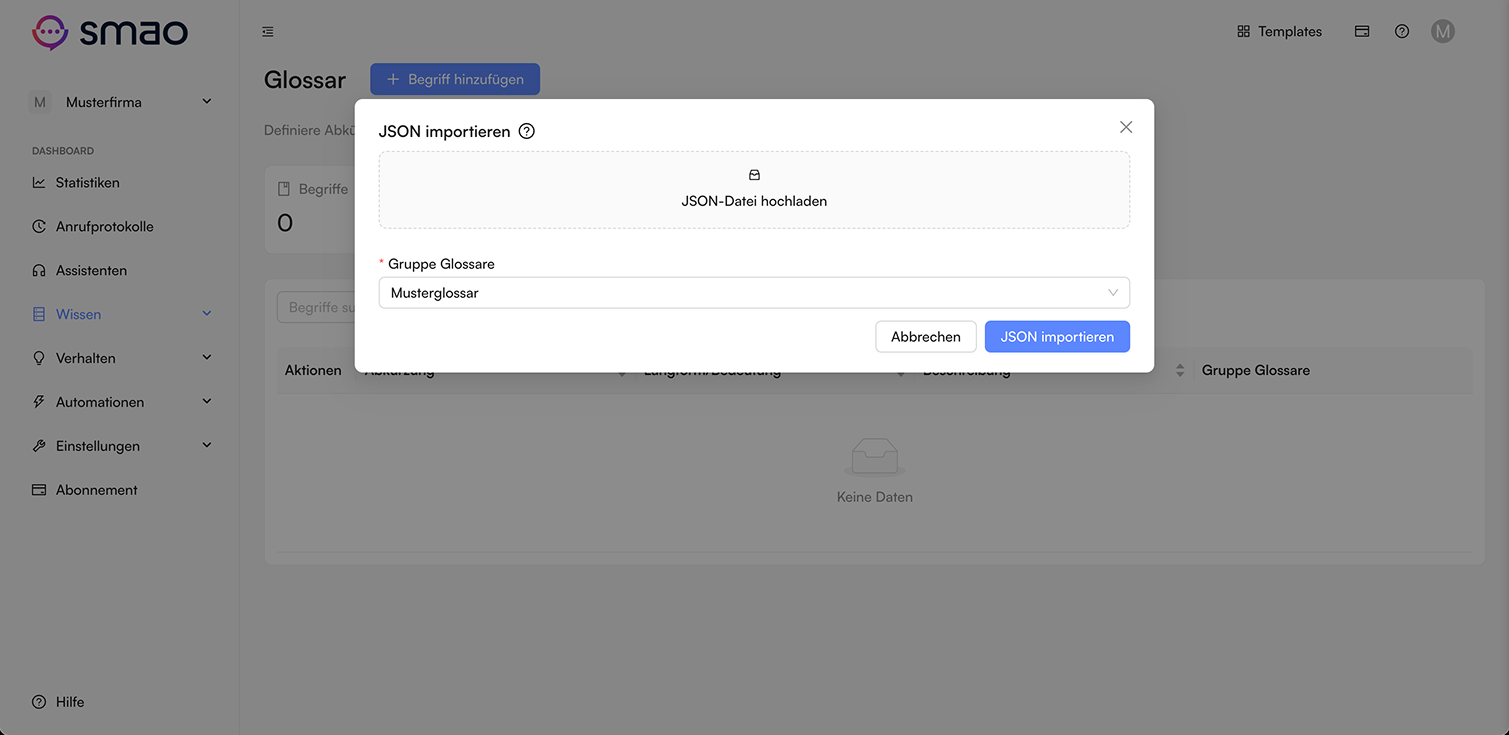Click the Musterfirma M avatar badge
Viewport: 1509px width, 735px height.
tap(40, 102)
